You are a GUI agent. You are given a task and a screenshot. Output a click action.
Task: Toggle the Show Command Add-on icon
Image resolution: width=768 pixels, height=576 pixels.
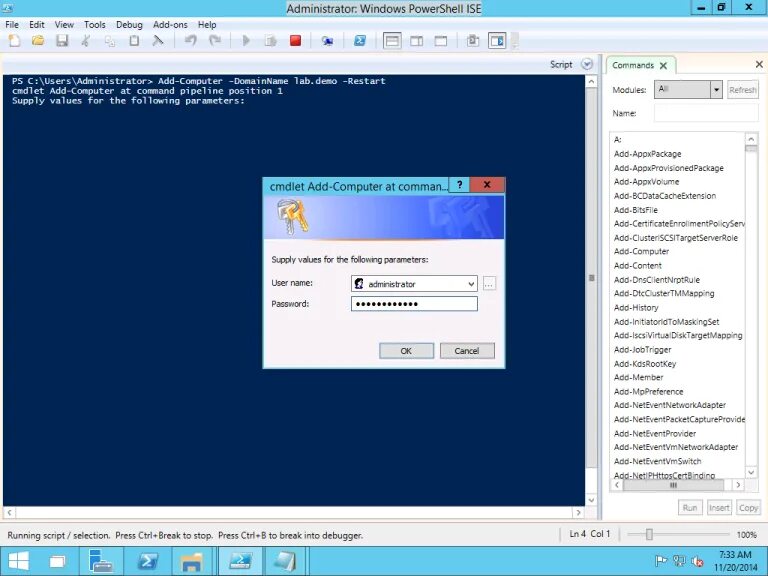point(497,41)
